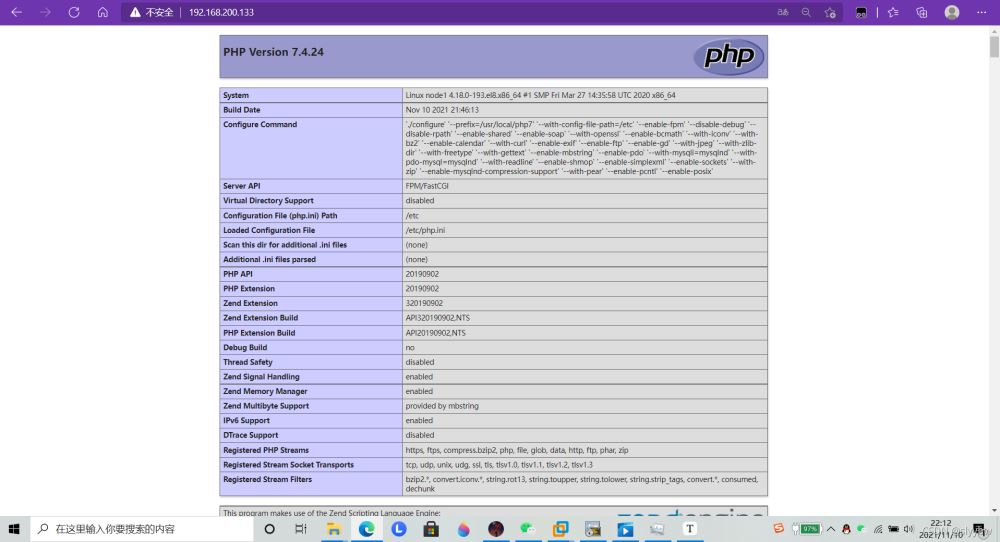The image size is (1000, 542).
Task: Open the Collections panel
Action: coord(922,12)
